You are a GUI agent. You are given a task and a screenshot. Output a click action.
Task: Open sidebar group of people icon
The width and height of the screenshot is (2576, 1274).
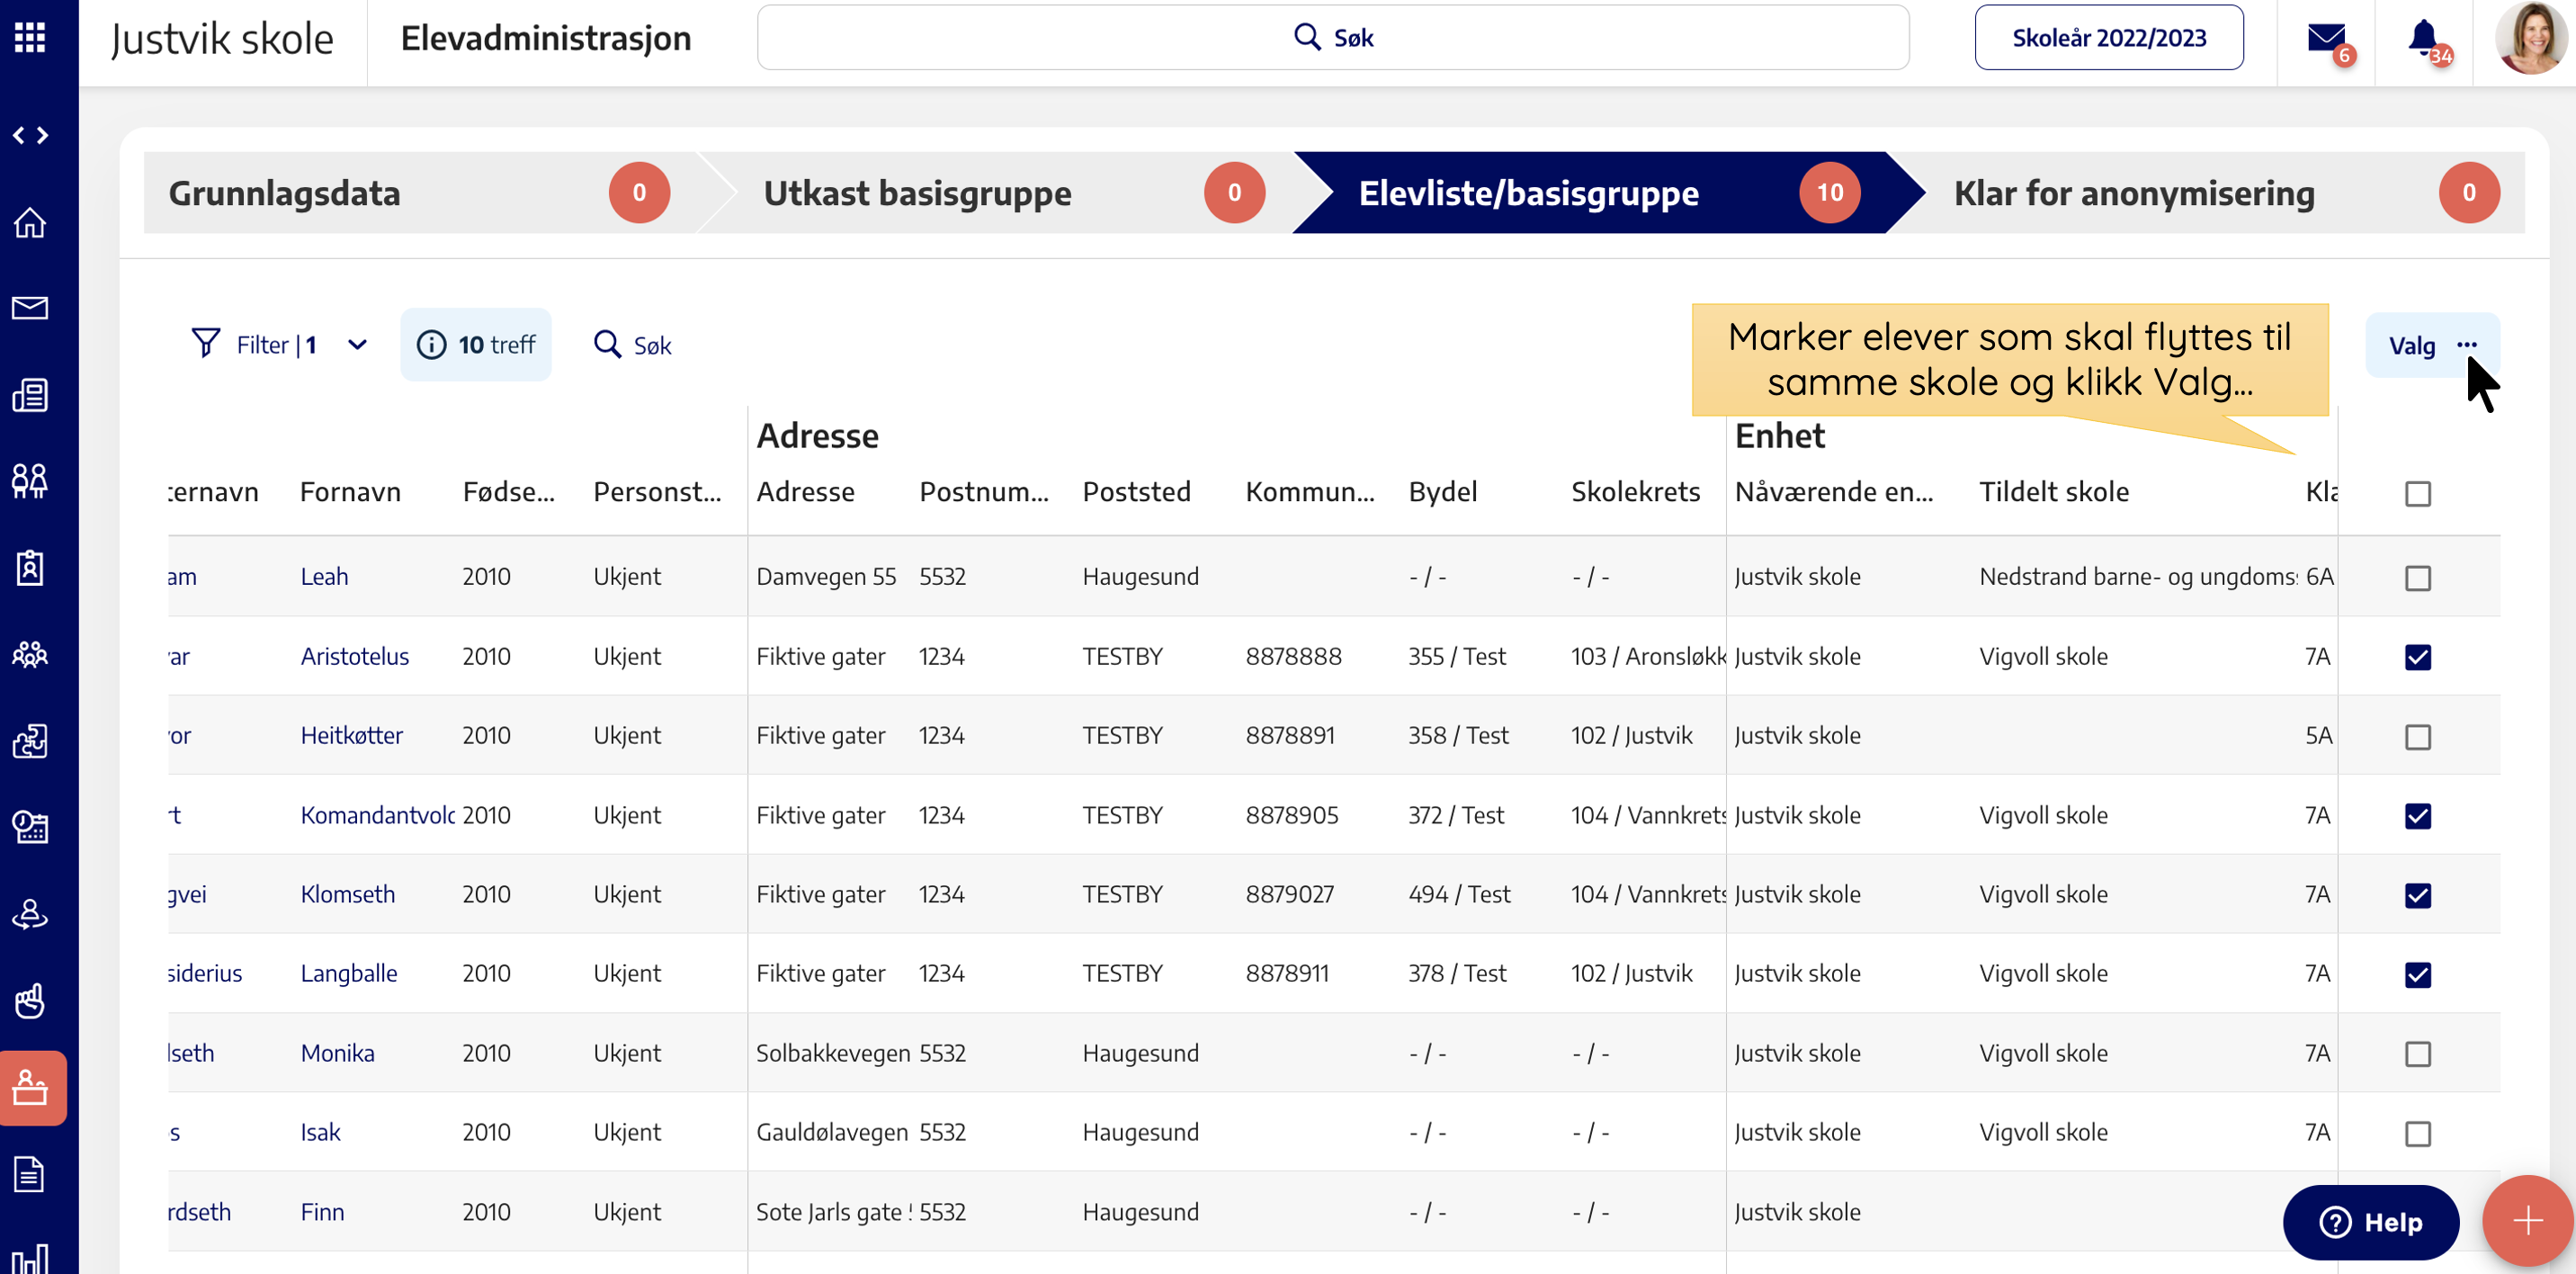[x=30, y=654]
